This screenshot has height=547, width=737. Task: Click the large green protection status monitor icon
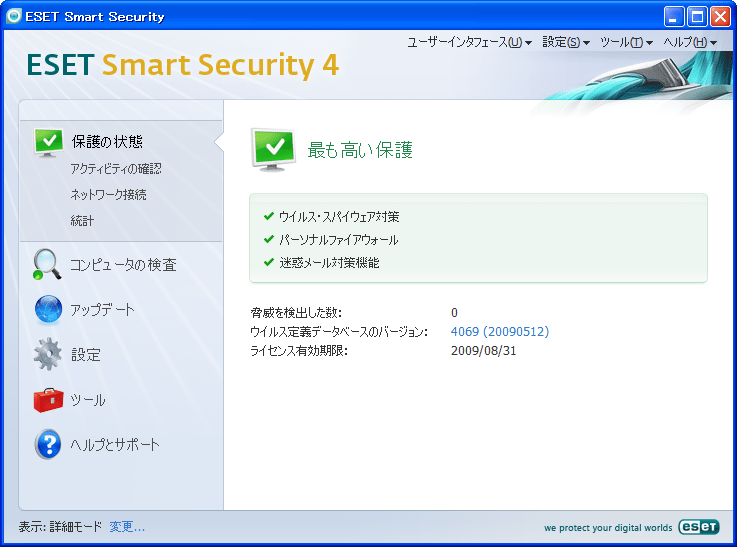point(274,150)
